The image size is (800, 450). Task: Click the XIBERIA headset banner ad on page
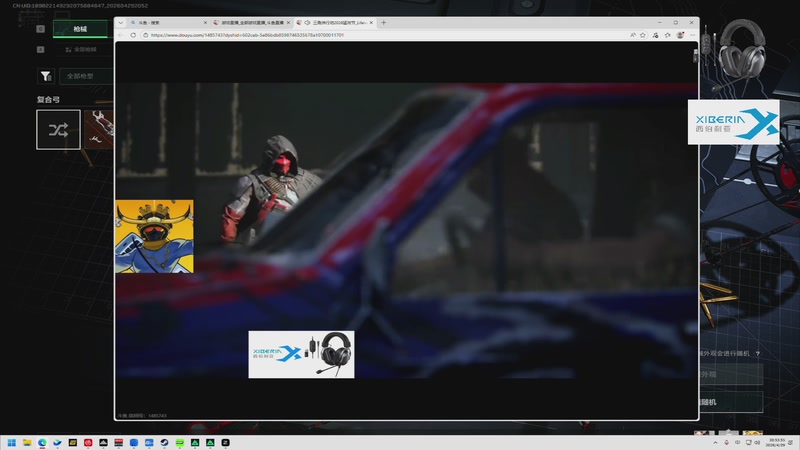click(301, 355)
